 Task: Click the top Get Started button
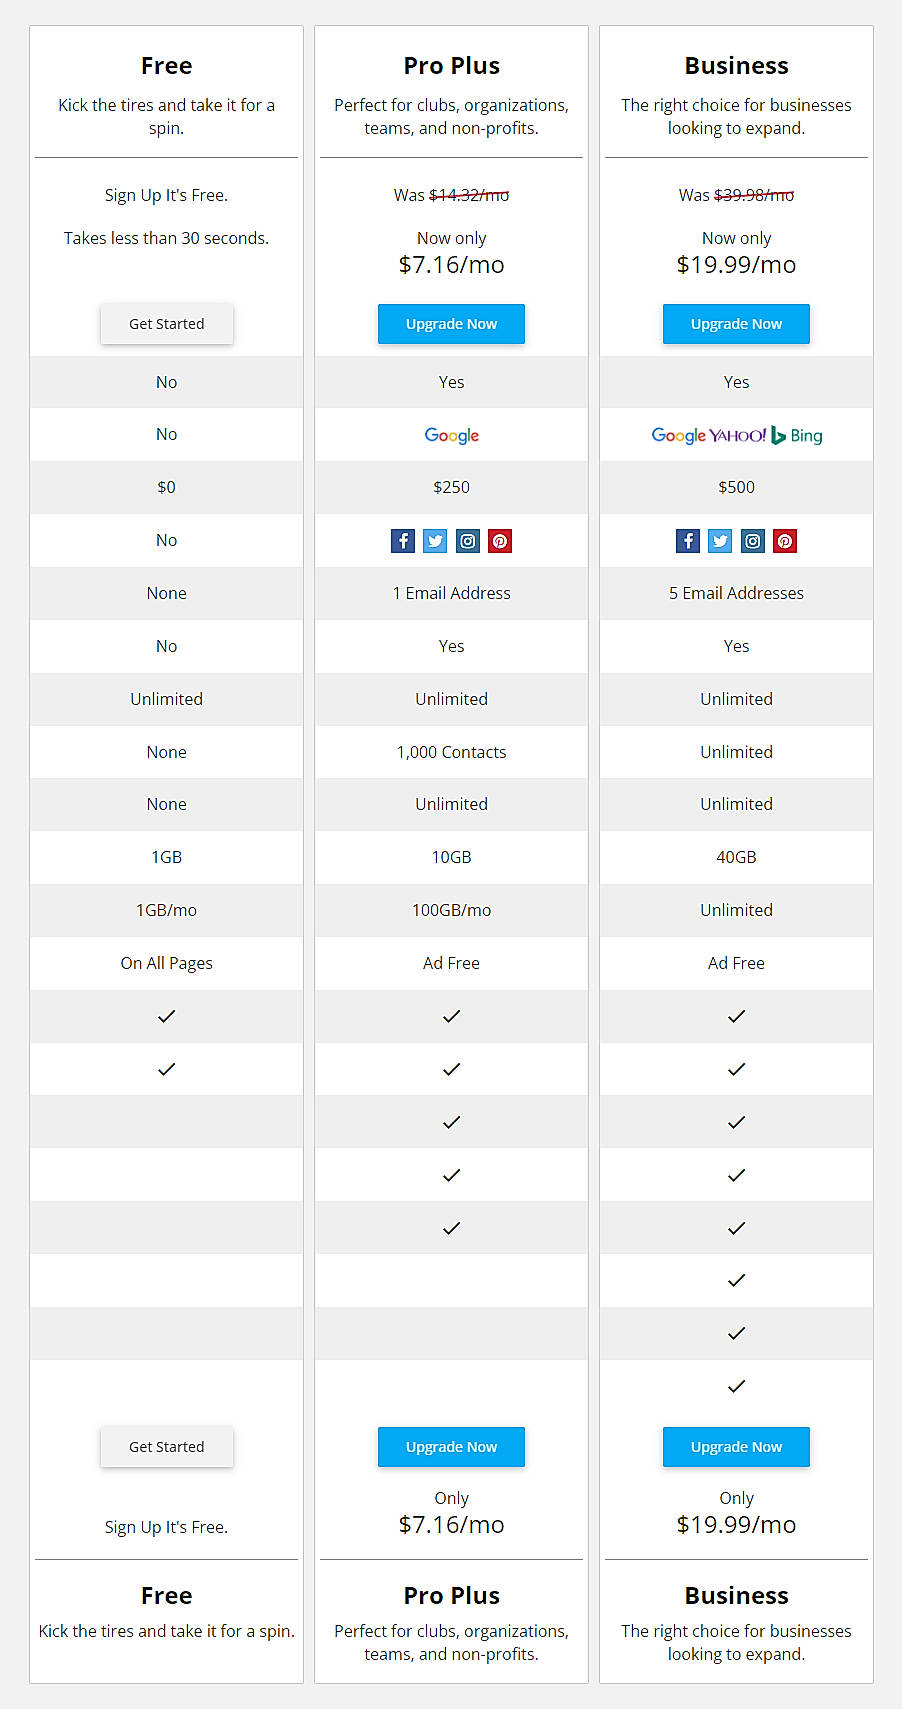[x=166, y=324]
